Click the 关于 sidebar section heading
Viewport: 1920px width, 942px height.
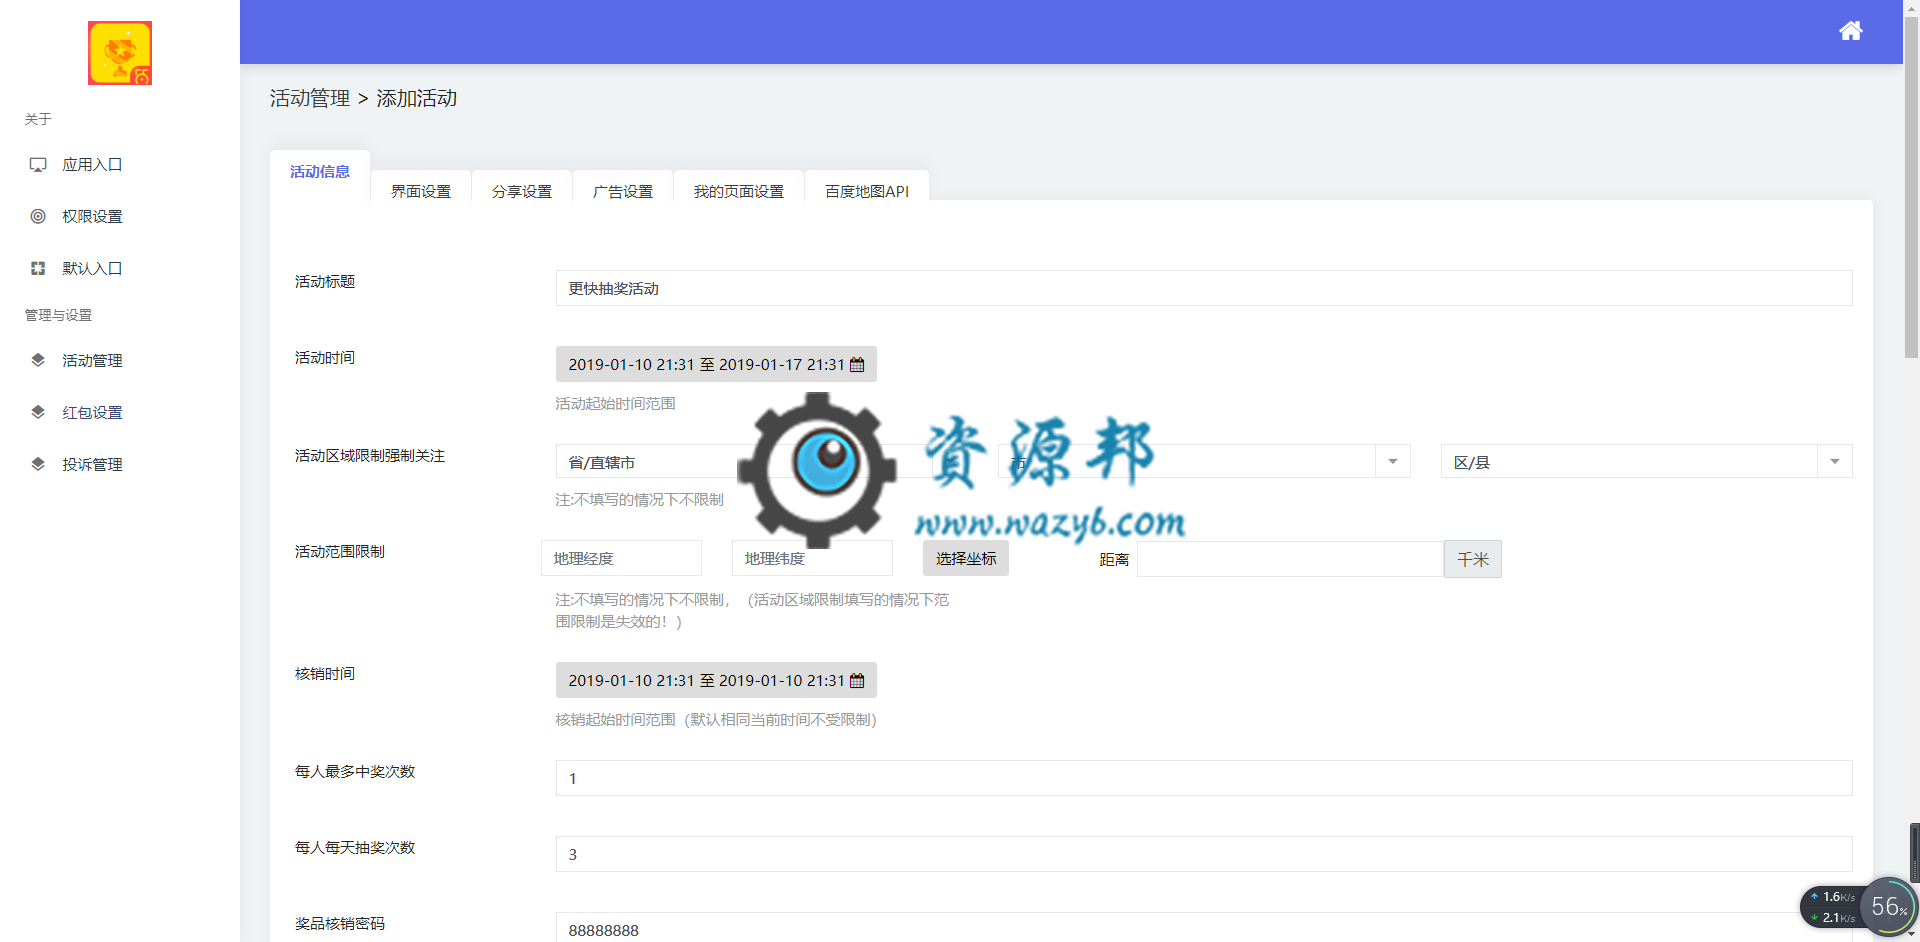tap(38, 119)
